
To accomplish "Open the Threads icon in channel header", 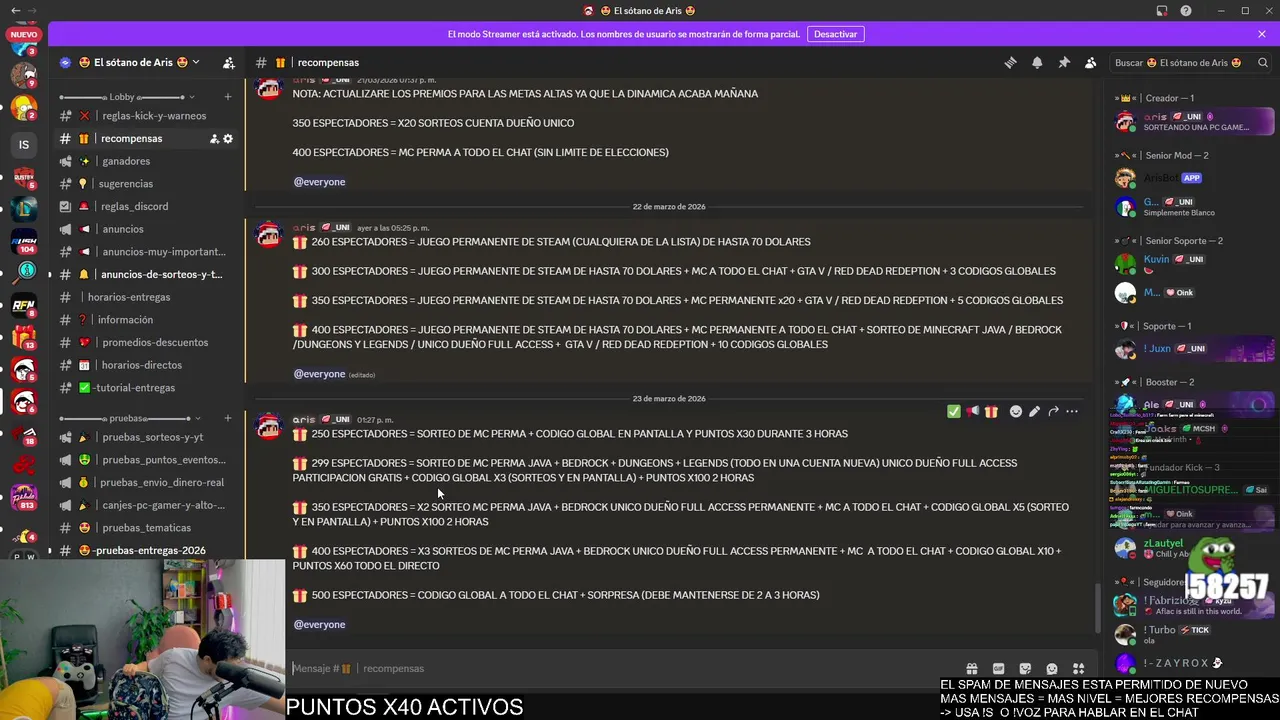I will 1010,62.
